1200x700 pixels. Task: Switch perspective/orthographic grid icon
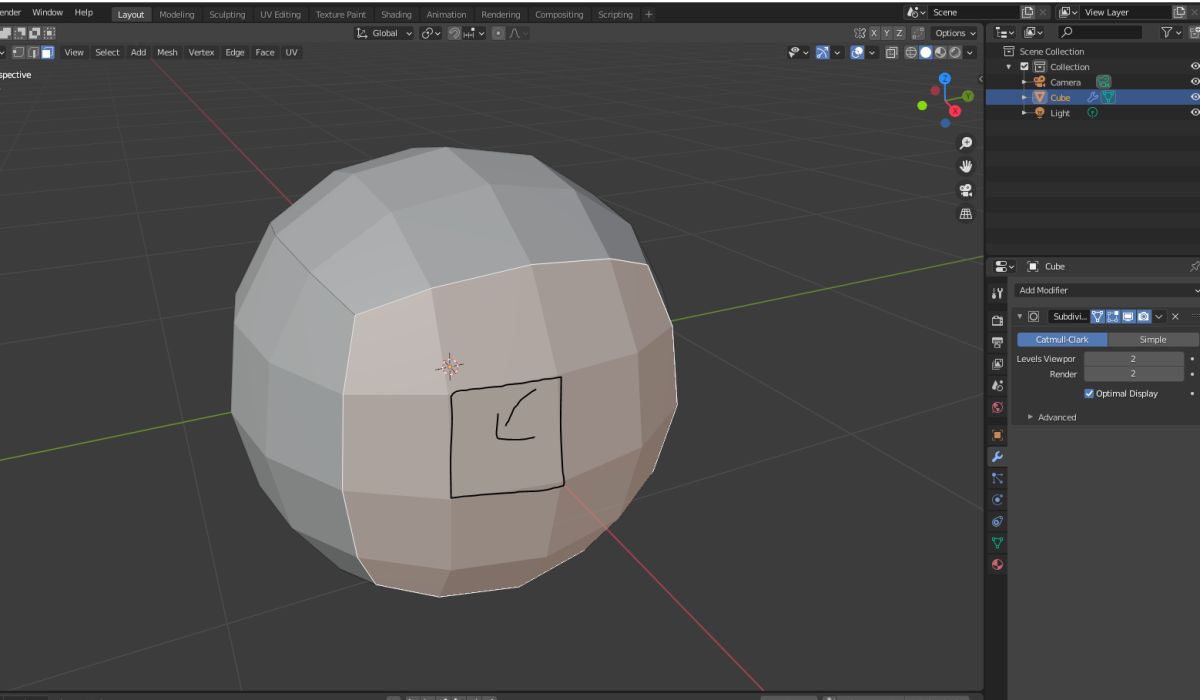965,213
